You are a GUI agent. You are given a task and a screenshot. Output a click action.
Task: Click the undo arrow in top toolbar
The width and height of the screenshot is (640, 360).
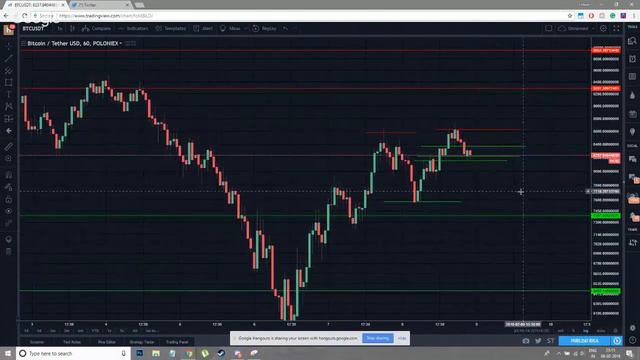coord(285,29)
